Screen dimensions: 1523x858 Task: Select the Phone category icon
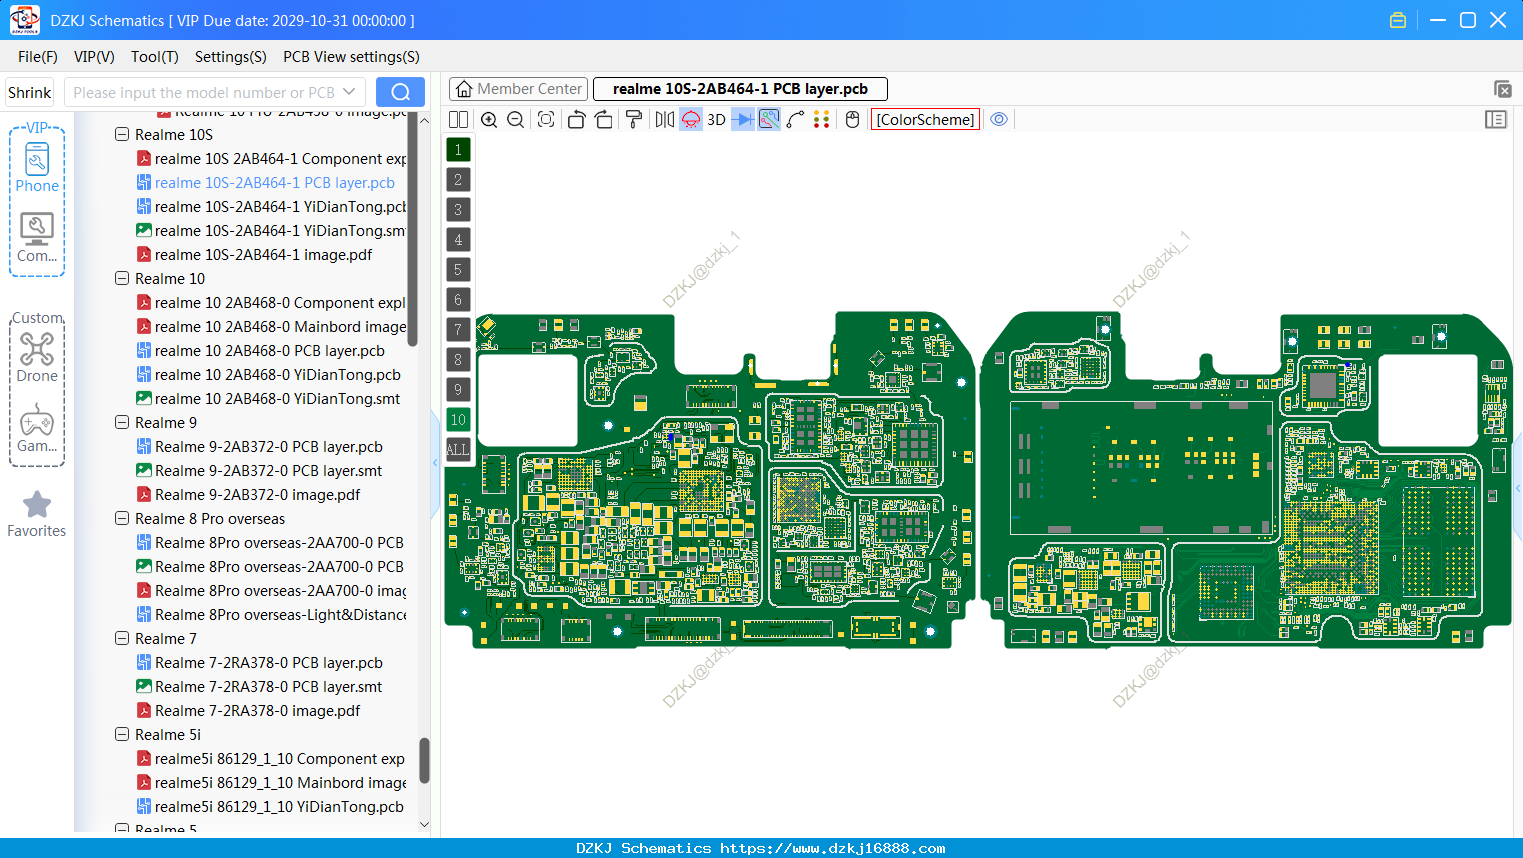tap(37, 168)
